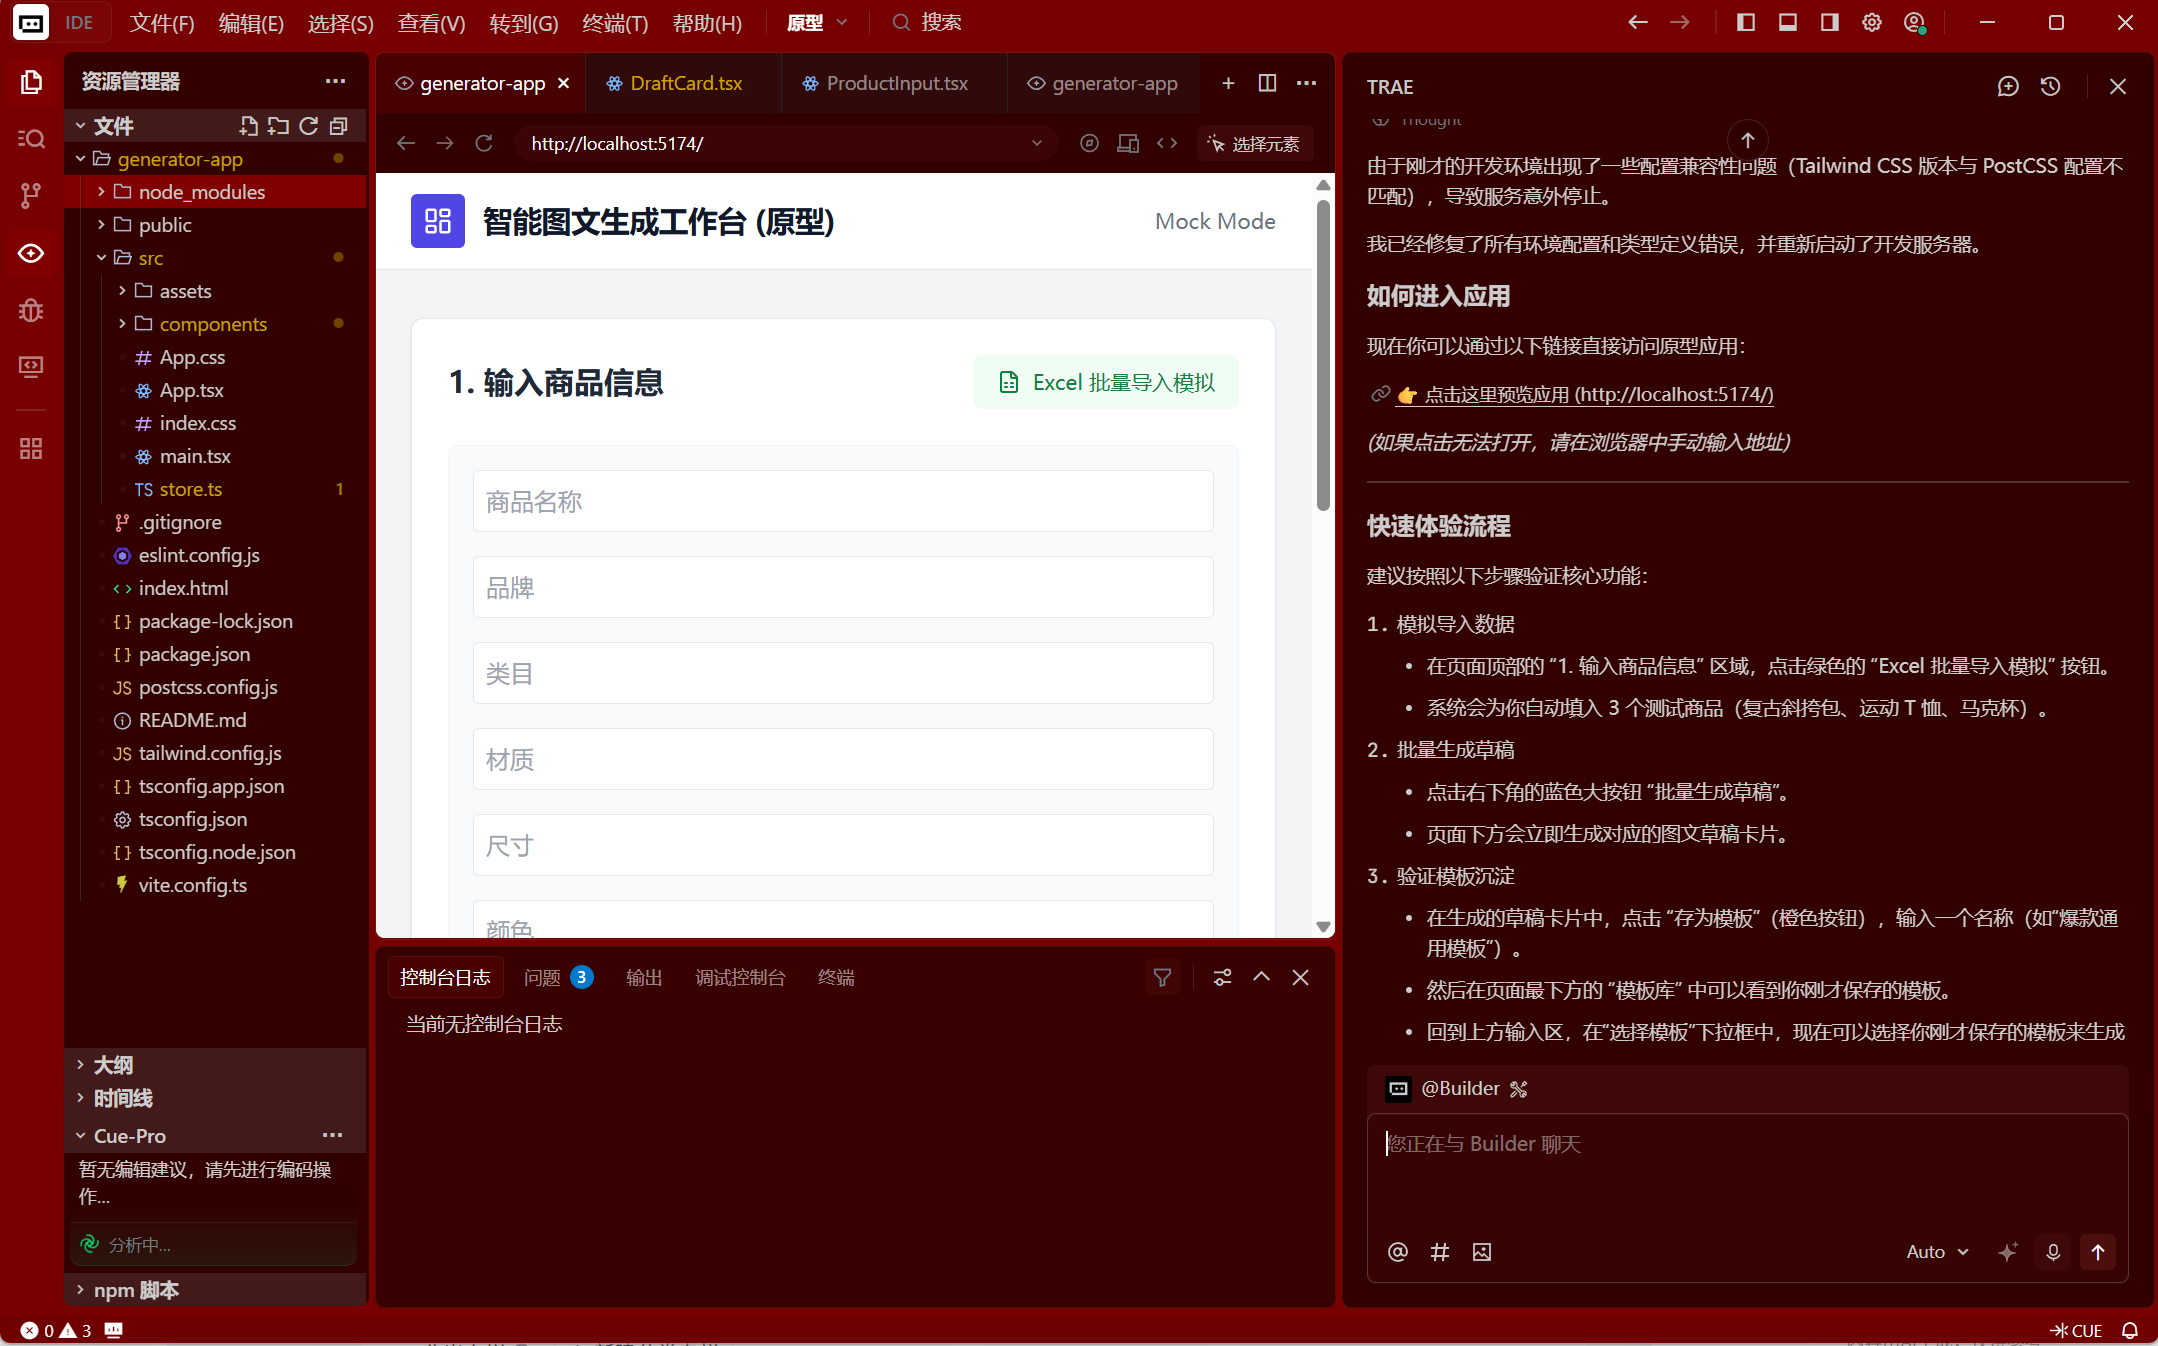Open the Debug bug icon in the sidebar
This screenshot has width=2158, height=1346.
[31, 310]
